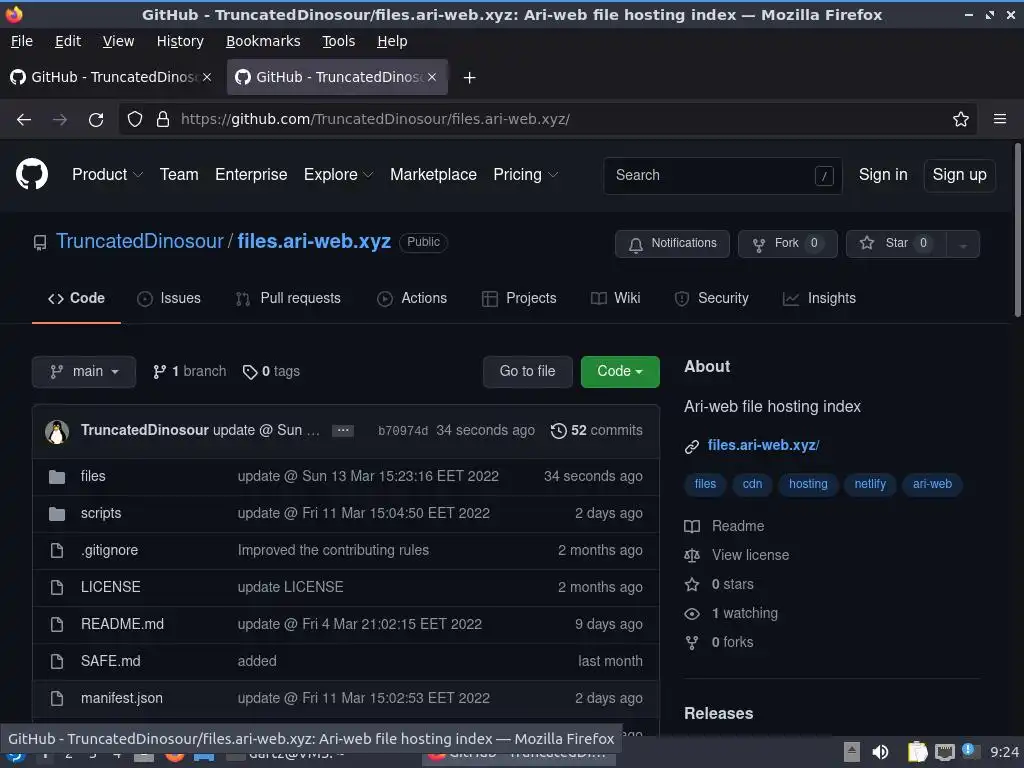
Task: Close the first GitHub tab
Action: point(207,77)
